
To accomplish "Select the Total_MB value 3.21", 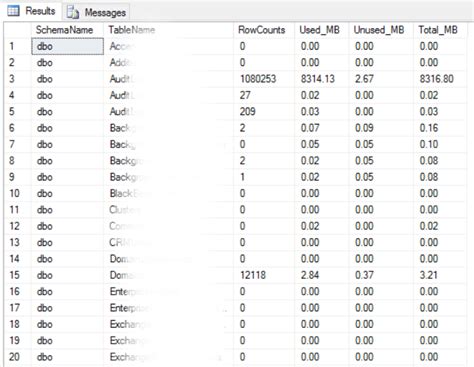I will pos(428,275).
